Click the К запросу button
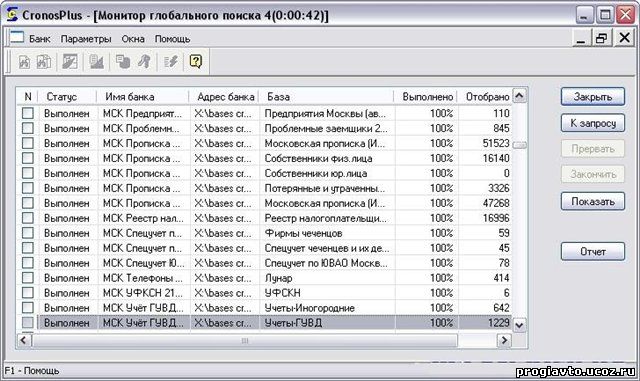Viewport: 640px width, 381px height. 593,123
